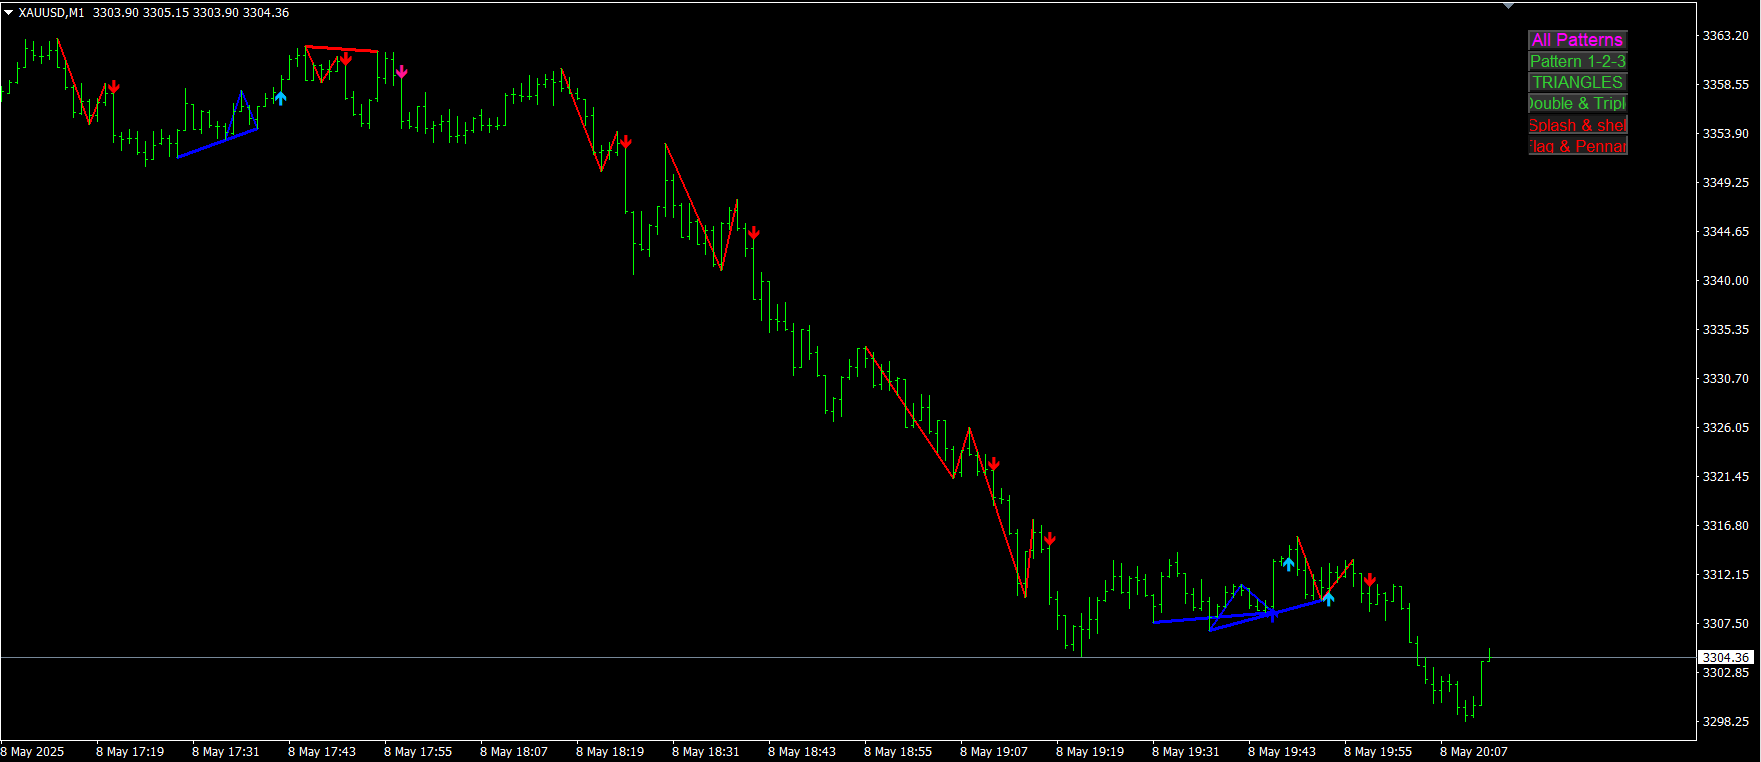Open the chart menu triangle beside XAUUSD,M1

[8, 13]
